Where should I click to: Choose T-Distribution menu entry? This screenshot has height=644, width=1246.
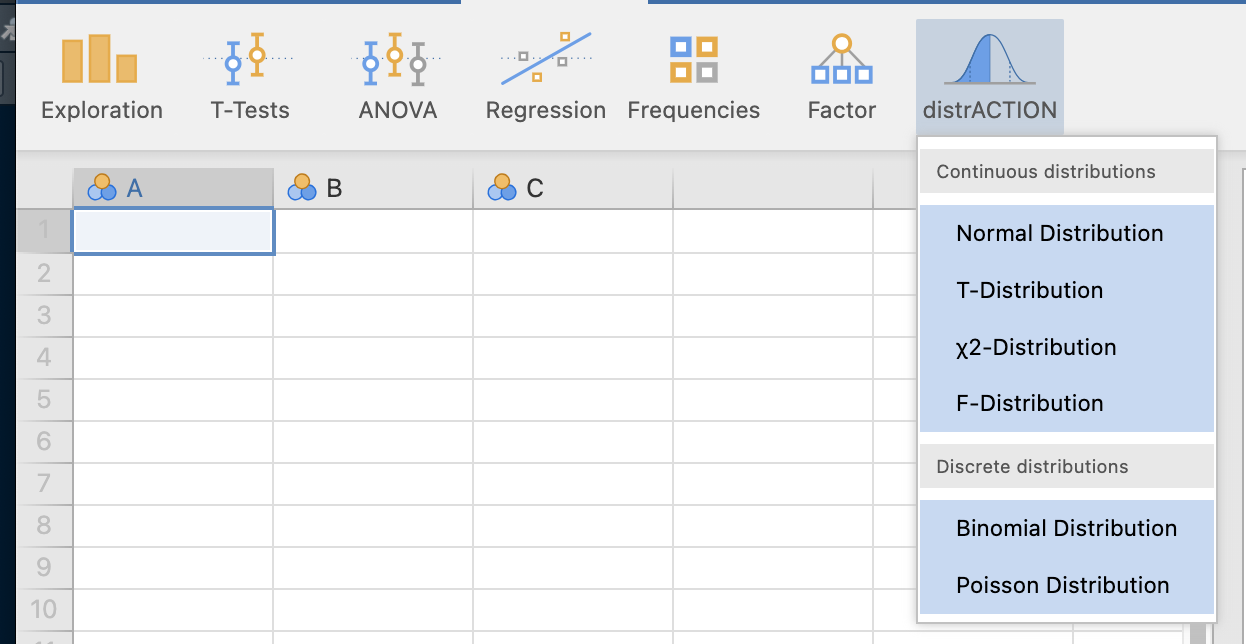point(1029,290)
